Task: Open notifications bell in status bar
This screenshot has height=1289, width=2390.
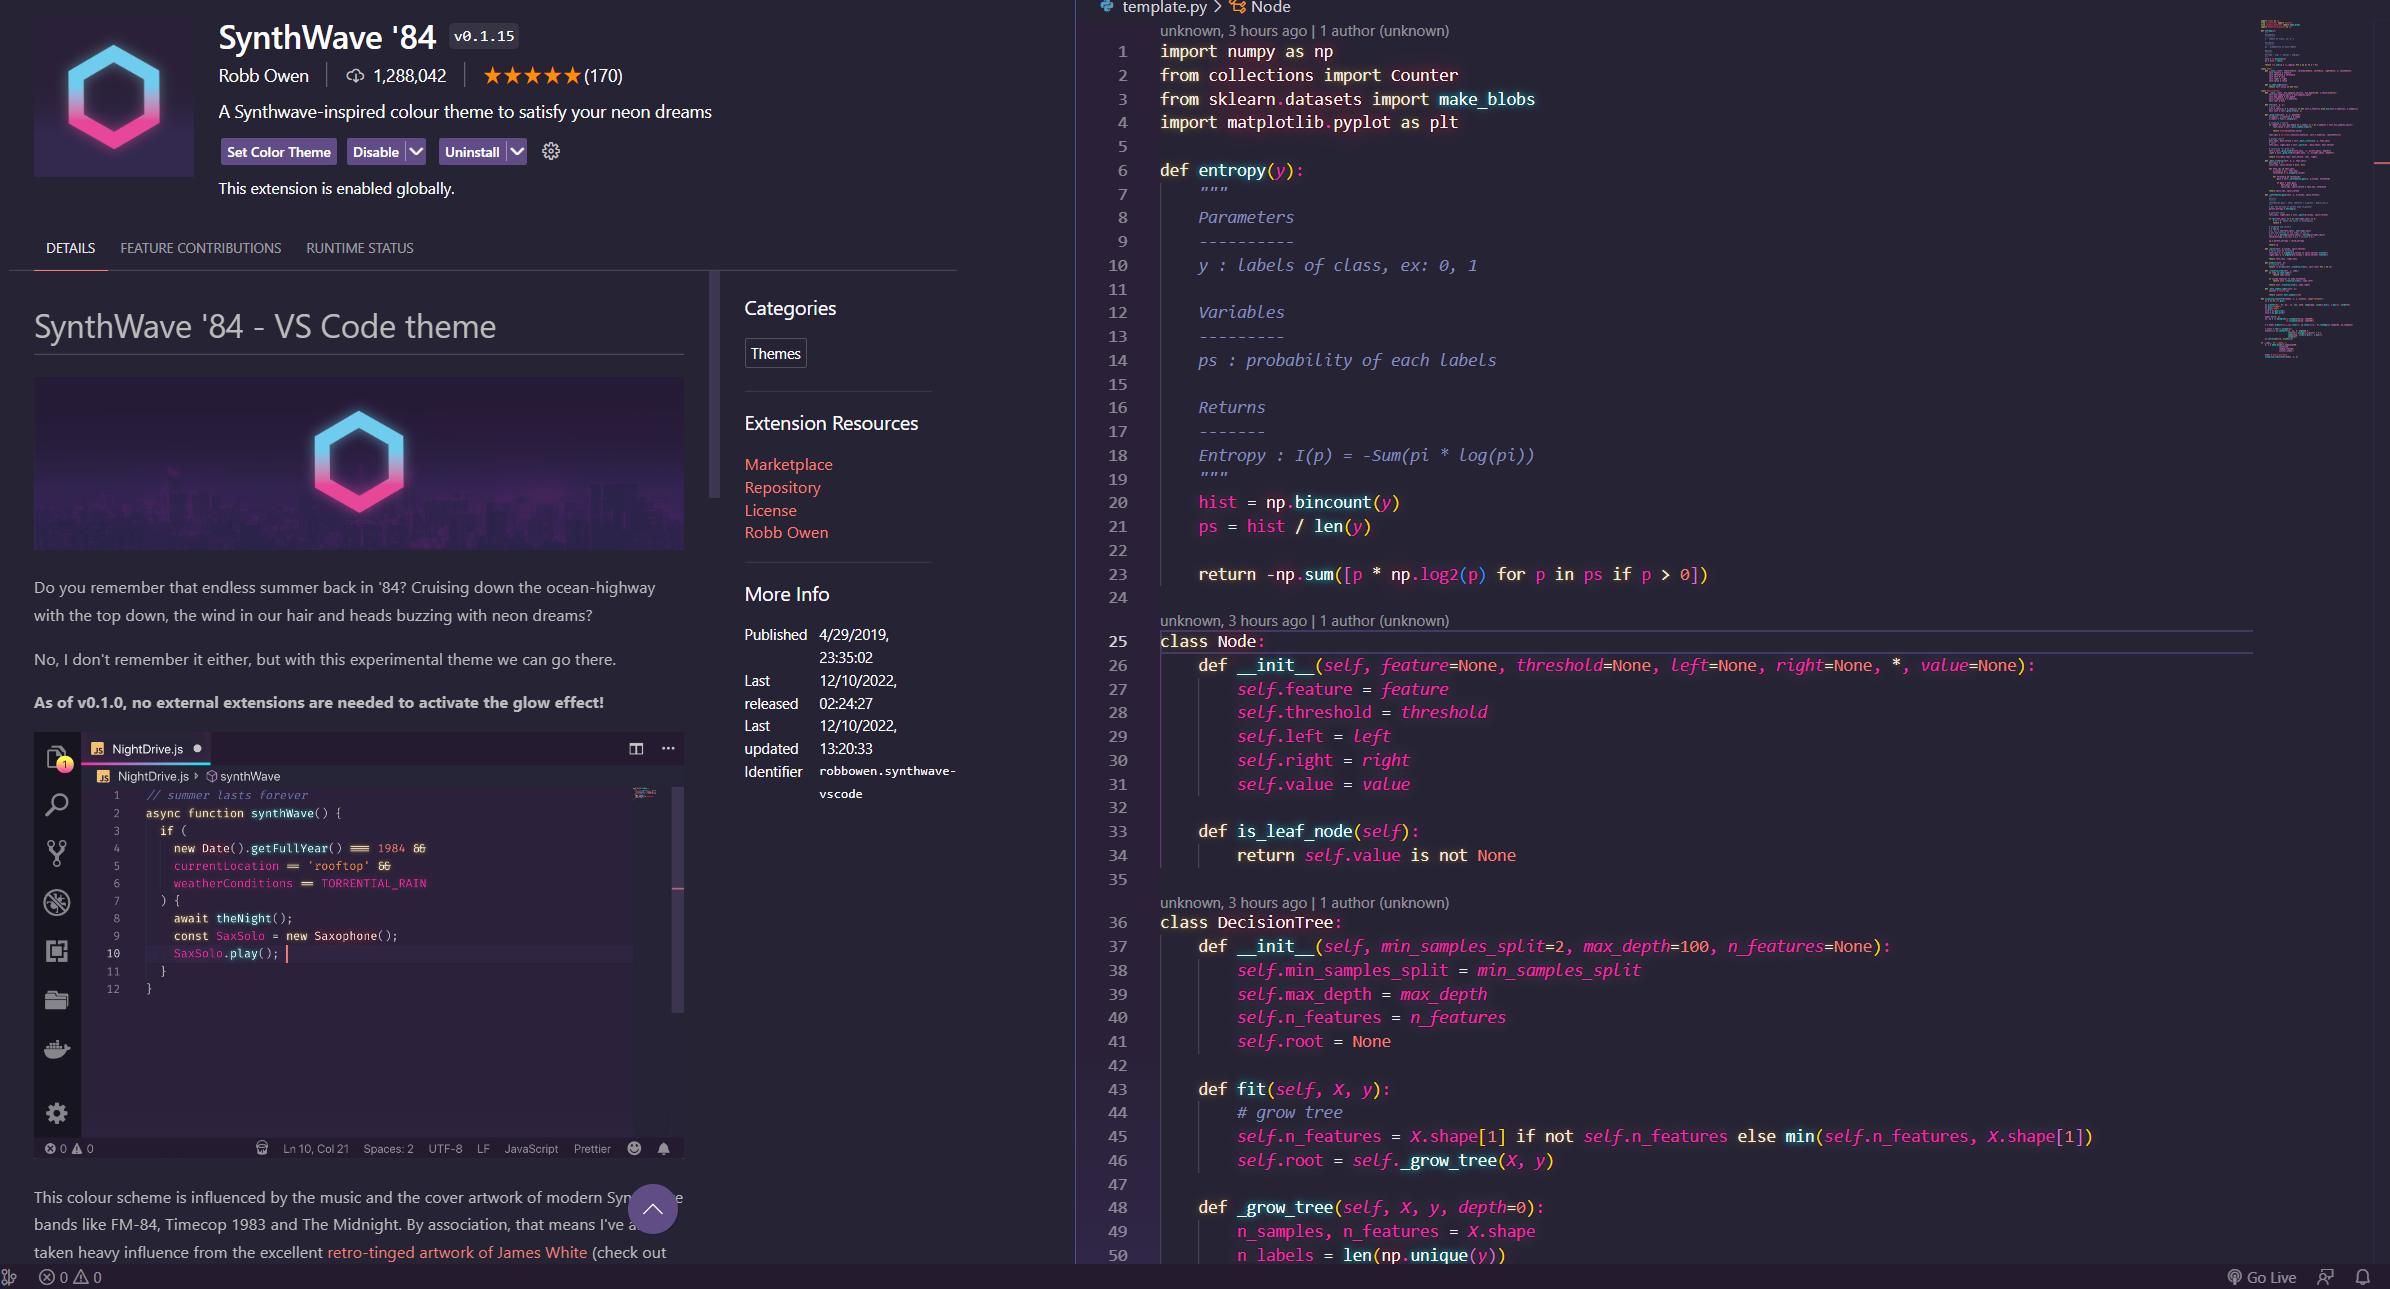Action: (2363, 1277)
